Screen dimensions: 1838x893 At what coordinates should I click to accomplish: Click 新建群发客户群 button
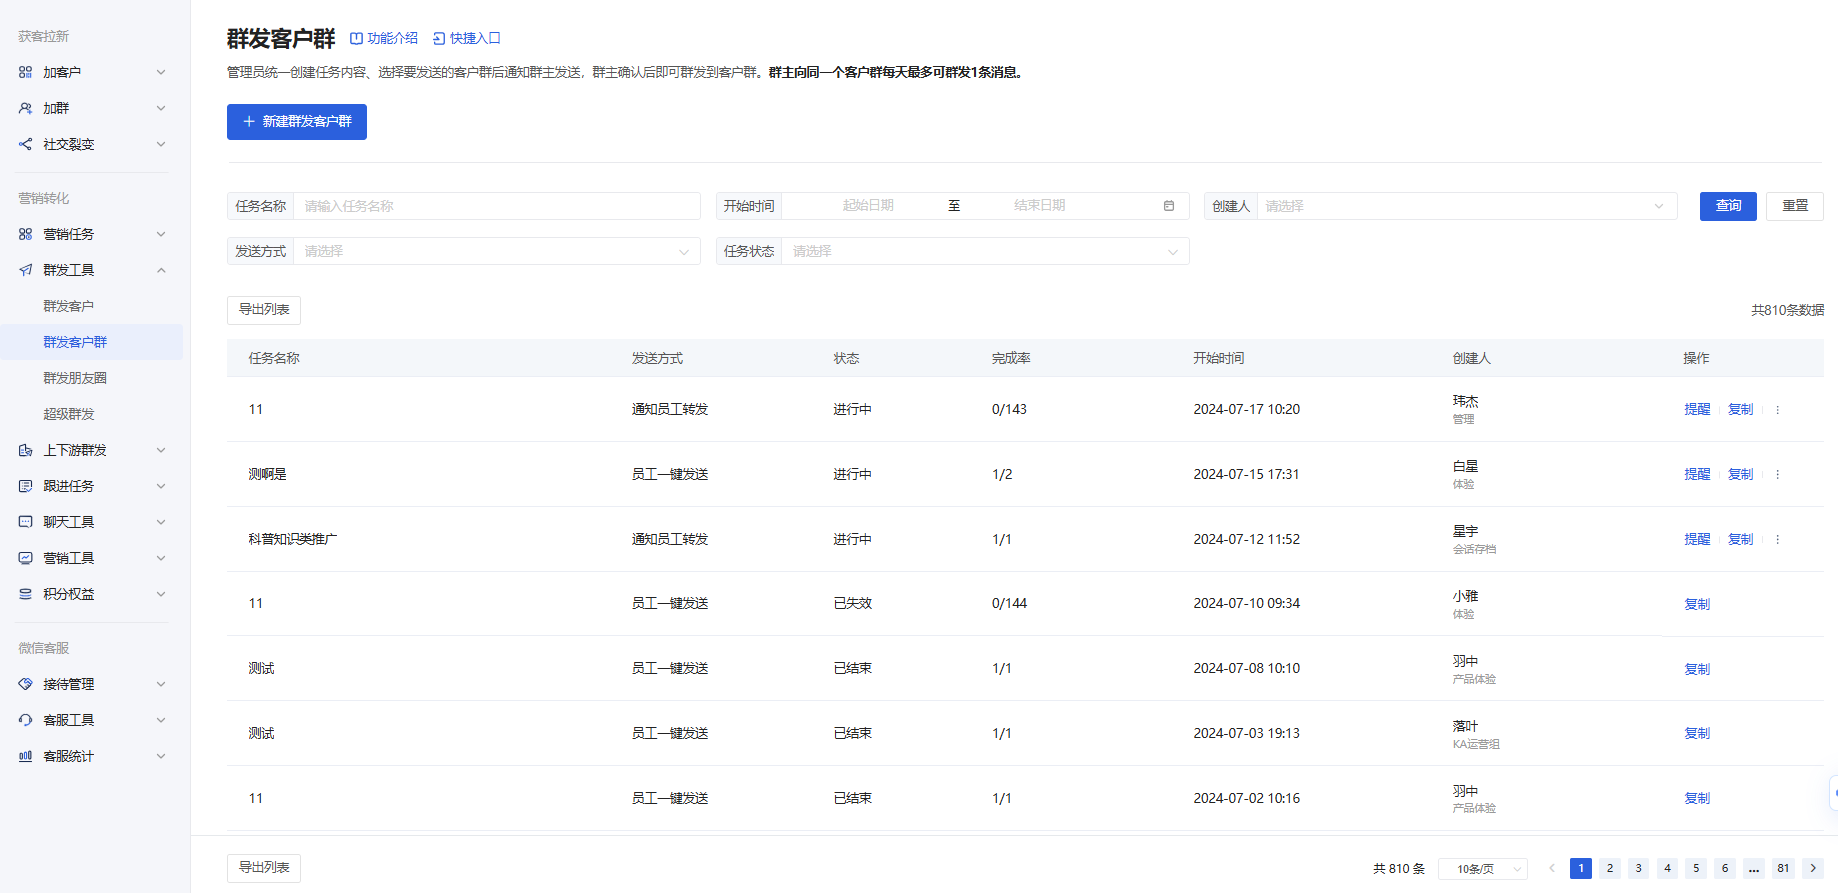point(297,122)
